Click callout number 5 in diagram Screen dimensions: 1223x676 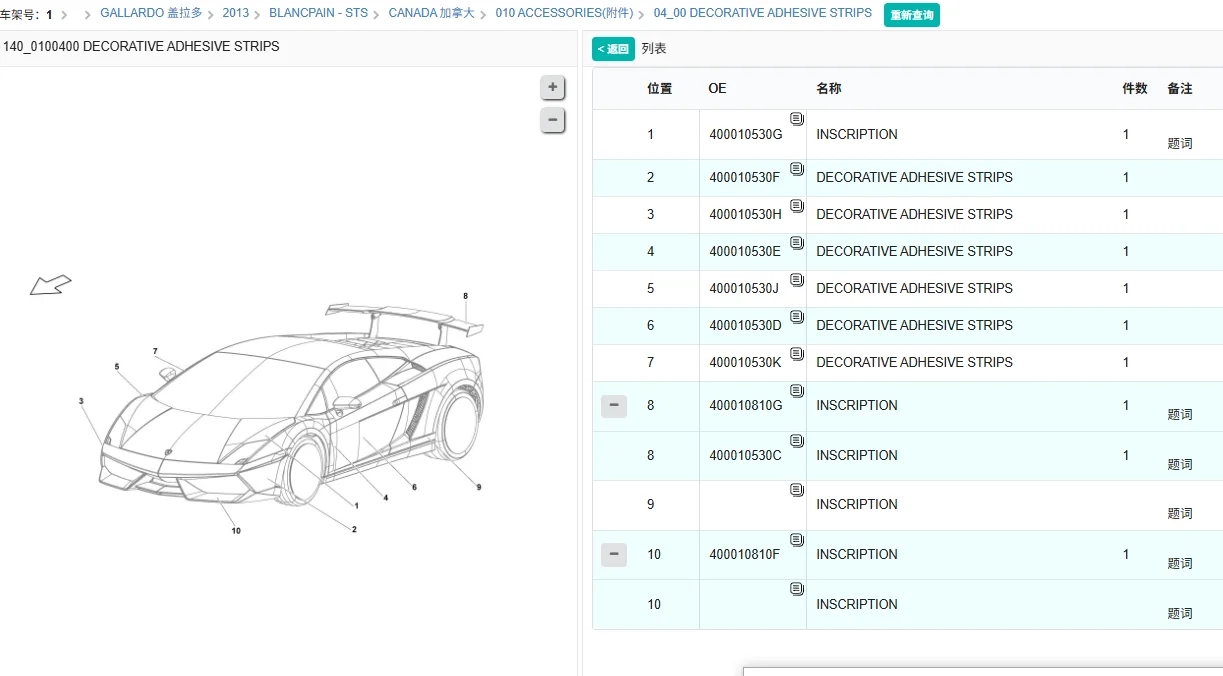(116, 367)
